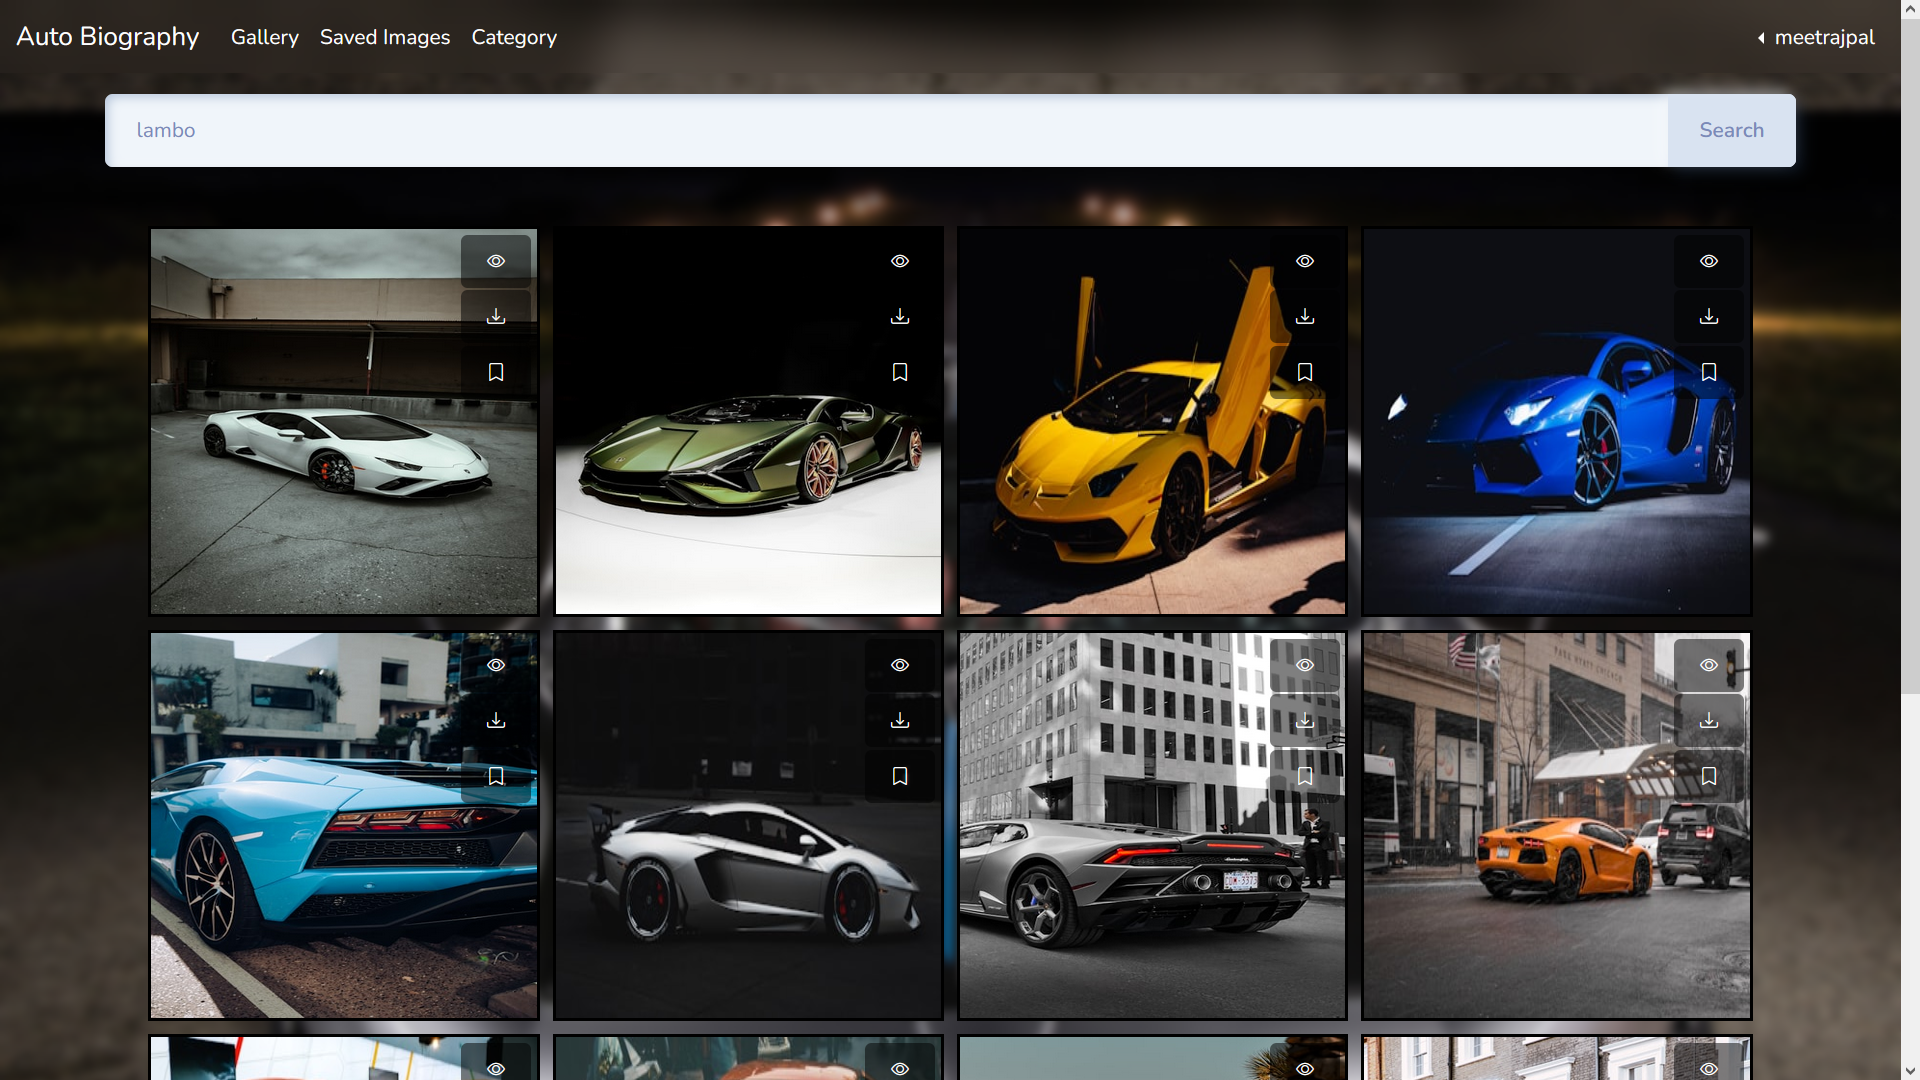Download the grey Lamborghini by office building
Viewport: 1920px width, 1080px height.
pyautogui.click(x=1305, y=721)
